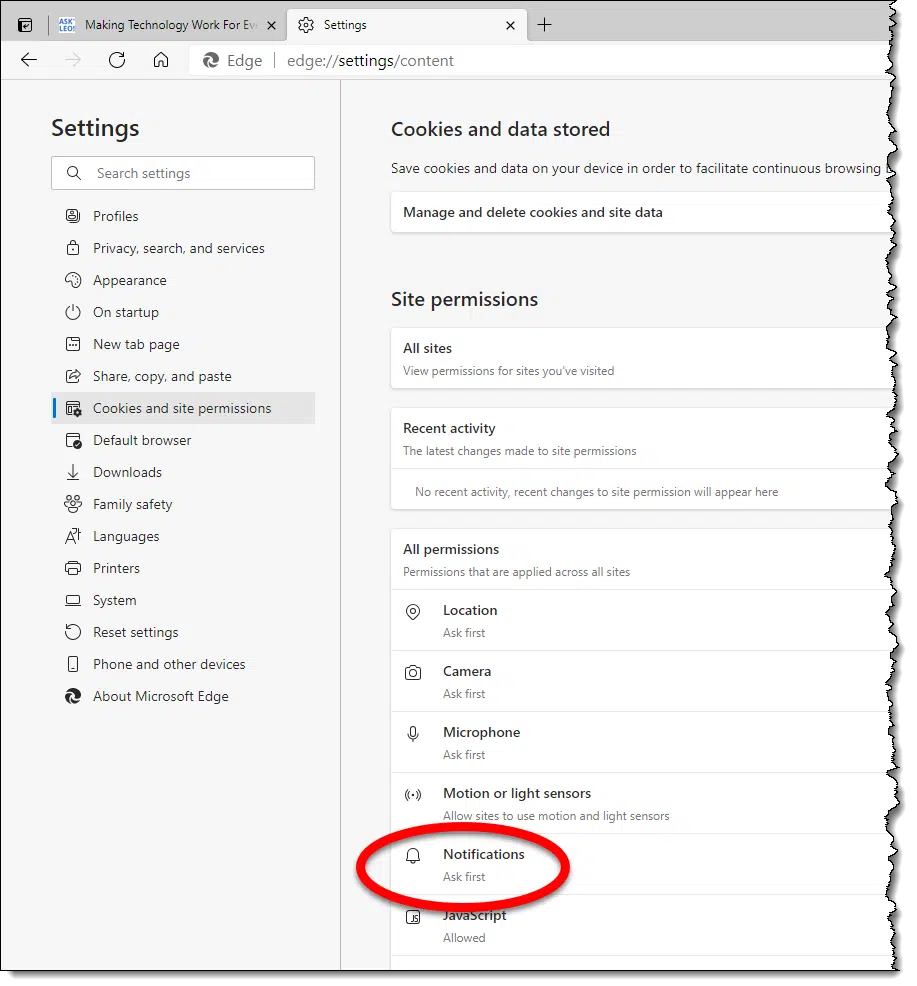Open Location permission settings
This screenshot has width=917, height=986.
pyautogui.click(x=640, y=621)
